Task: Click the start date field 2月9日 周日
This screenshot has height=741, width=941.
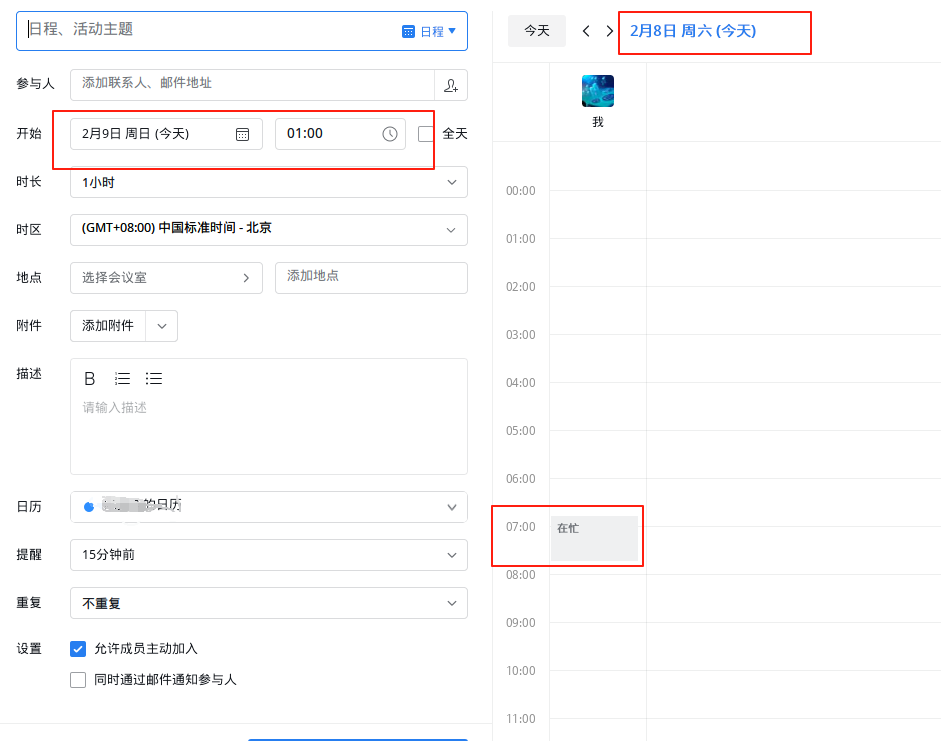Action: [166, 134]
